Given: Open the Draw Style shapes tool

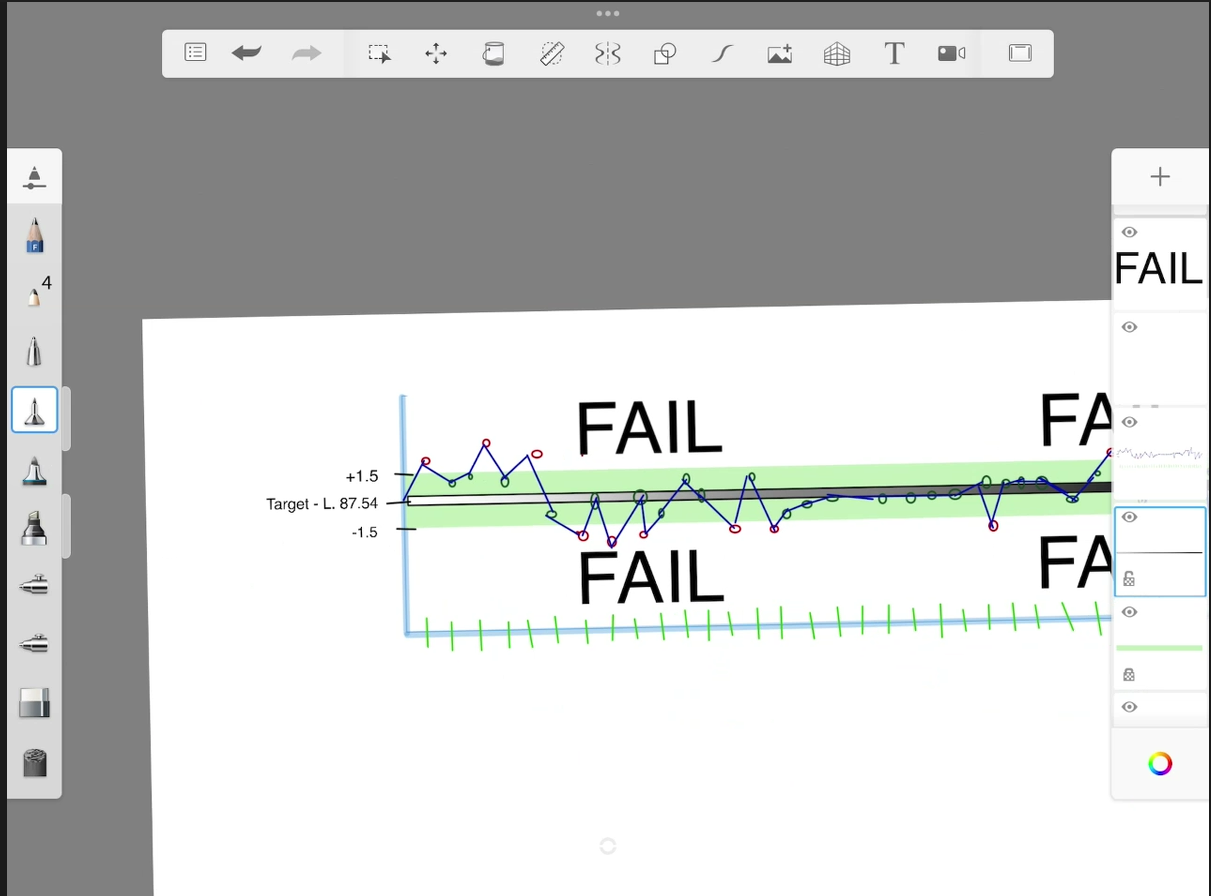Looking at the screenshot, I should pyautogui.click(x=665, y=54).
